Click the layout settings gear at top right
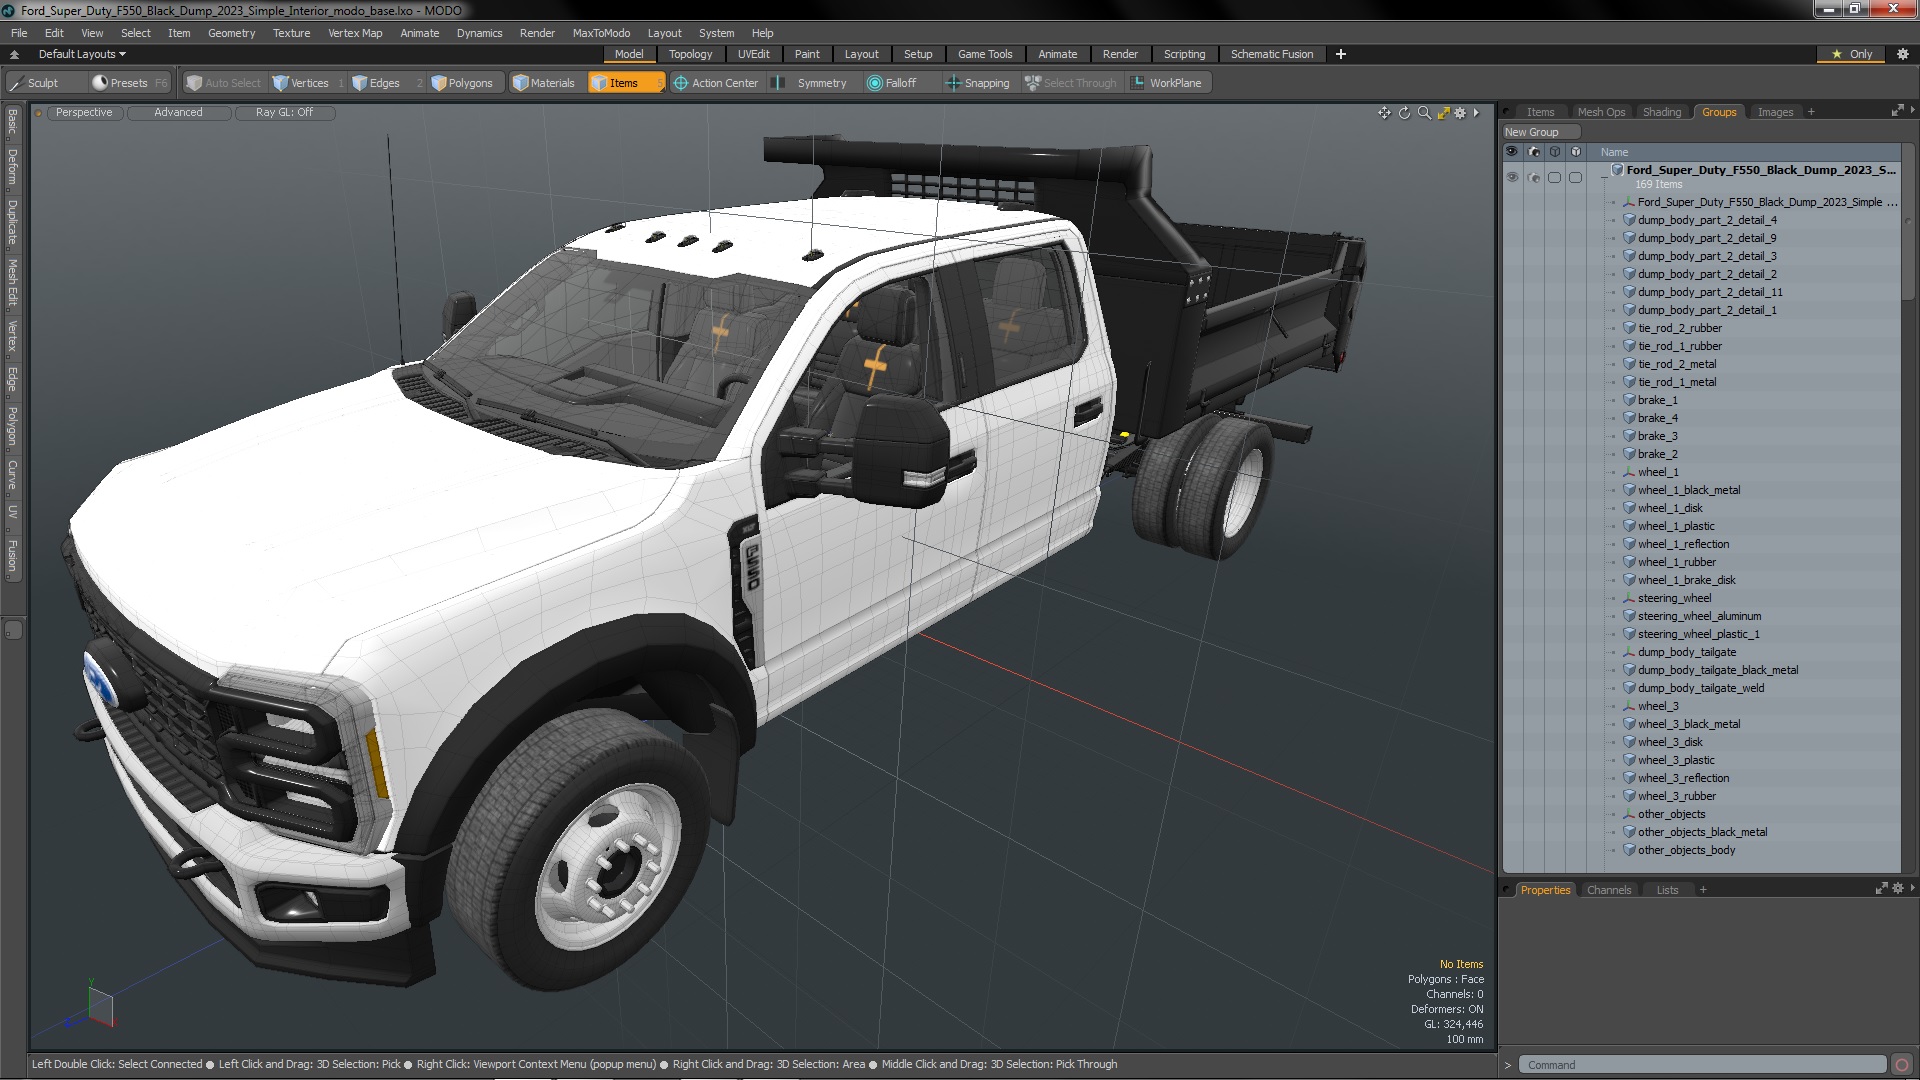Screen dimensions: 1920x1080 [1902, 54]
